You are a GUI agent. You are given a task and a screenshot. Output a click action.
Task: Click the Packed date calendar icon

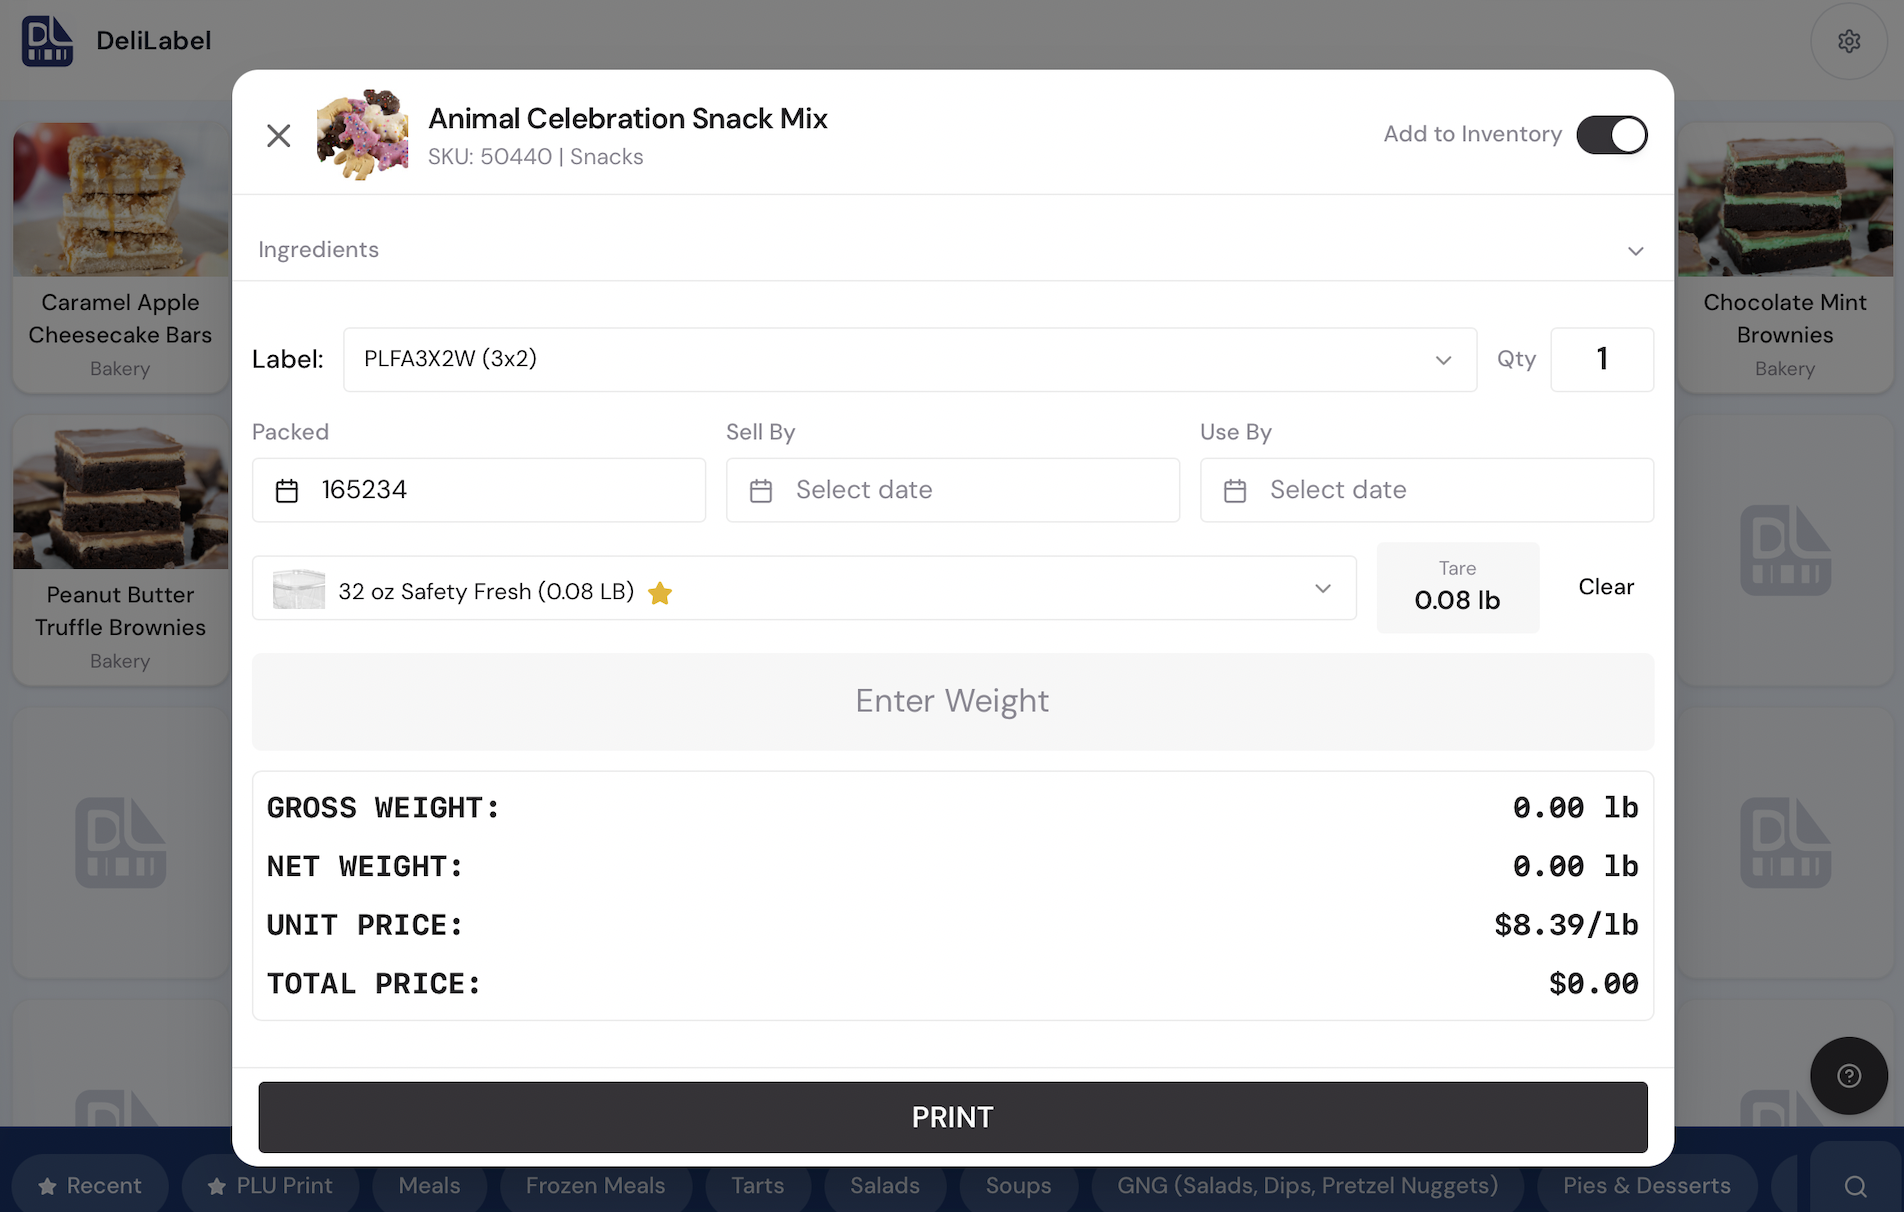pos(287,490)
